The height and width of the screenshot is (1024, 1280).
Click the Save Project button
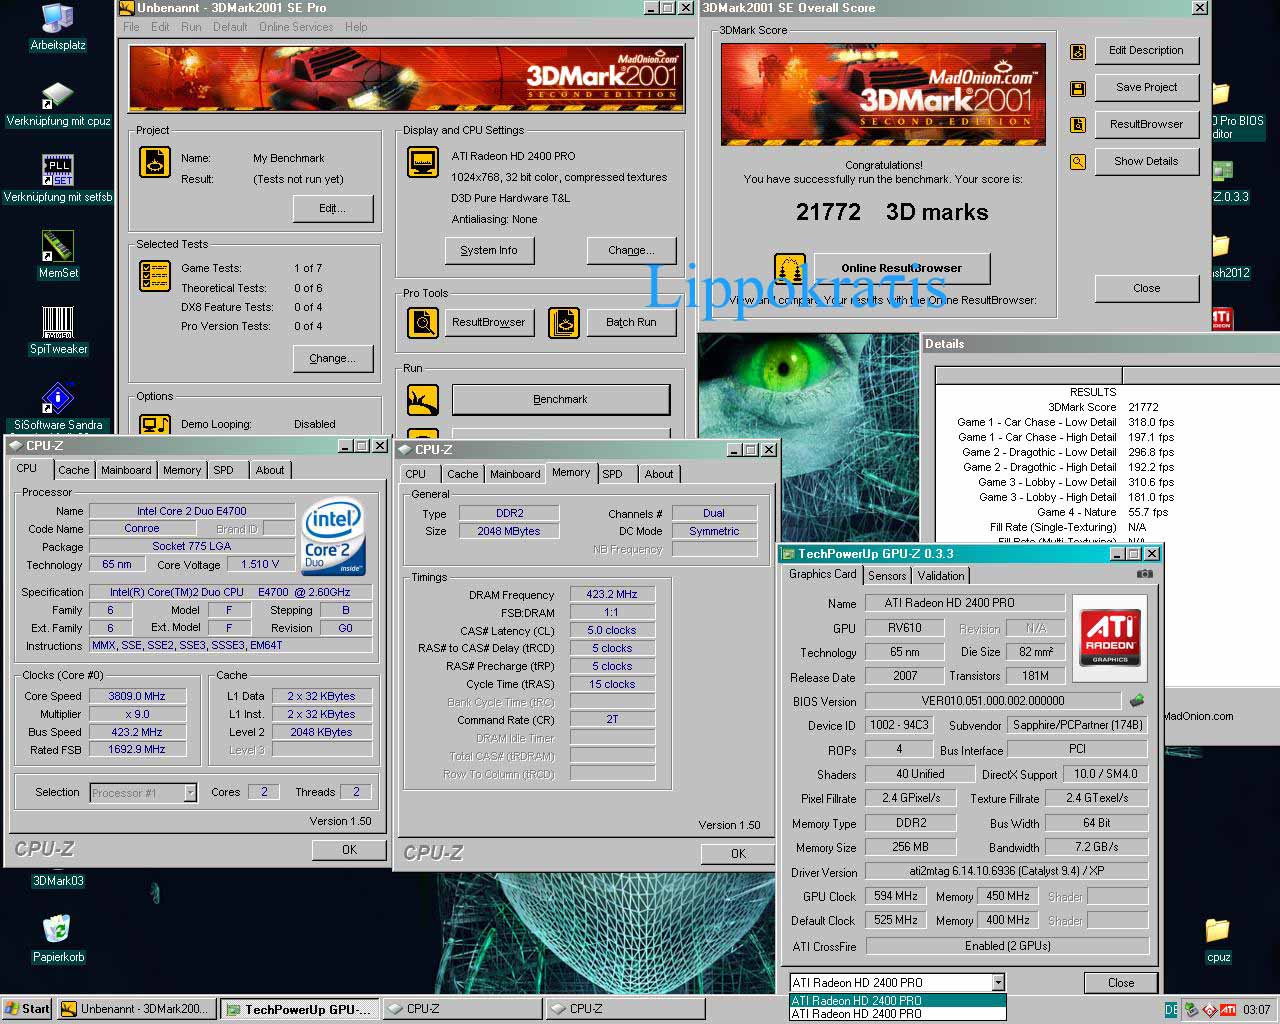point(1146,87)
